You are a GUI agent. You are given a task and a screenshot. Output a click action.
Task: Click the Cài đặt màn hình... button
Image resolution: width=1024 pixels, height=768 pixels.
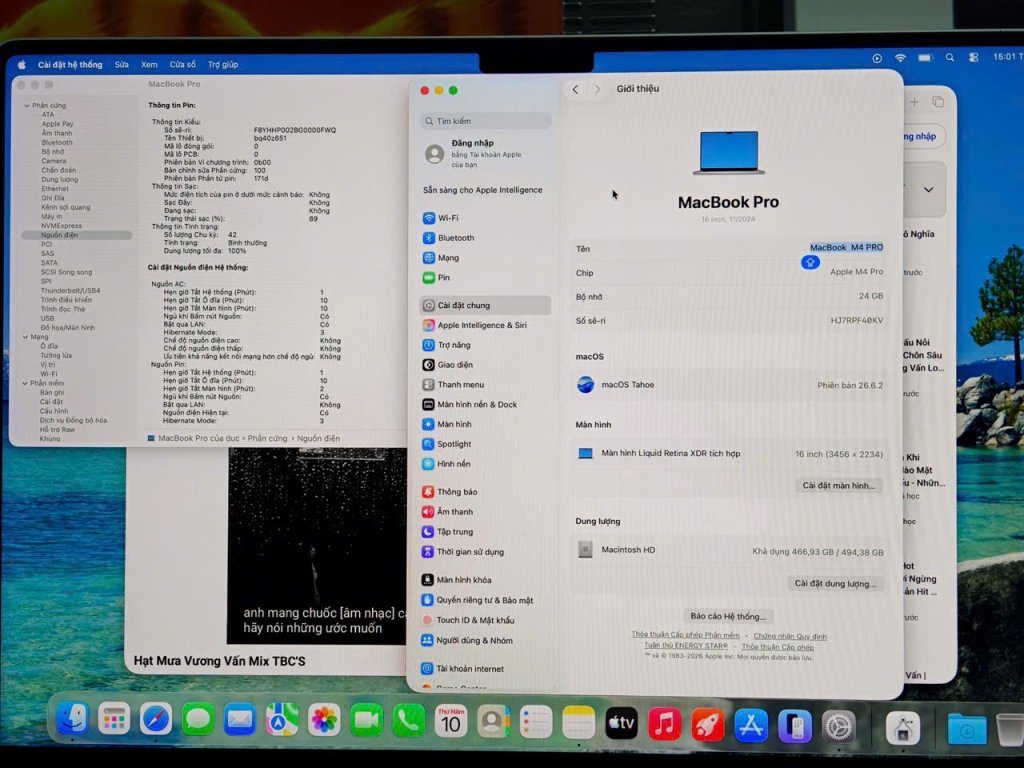click(x=839, y=485)
